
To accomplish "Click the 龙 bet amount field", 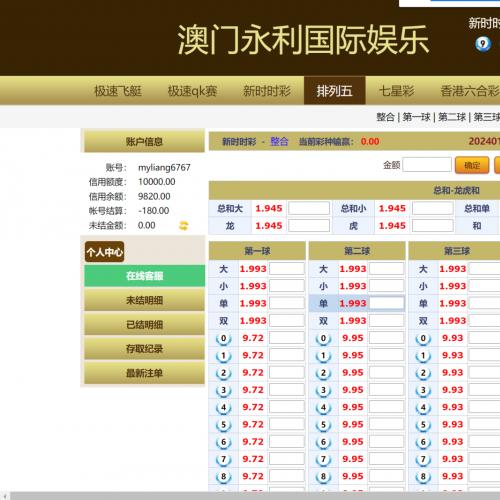I will [x=309, y=226].
